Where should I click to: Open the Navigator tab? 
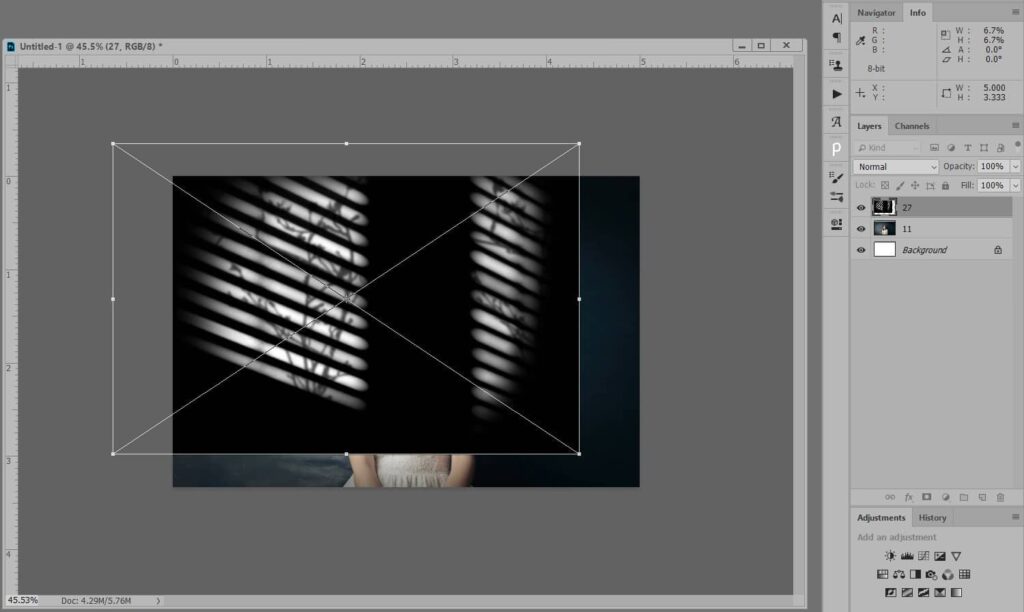coord(876,12)
